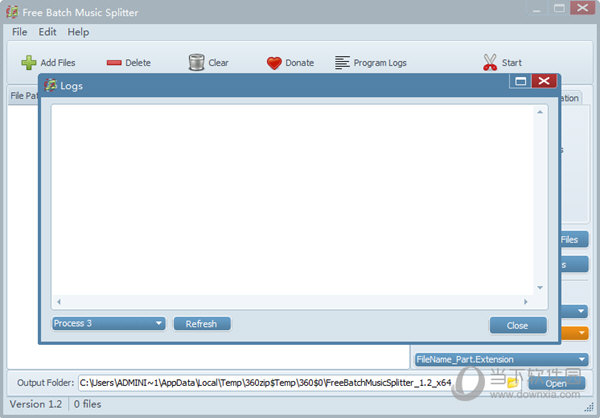Viewport: 600px width, 418px height.
Task: Click the horizontal scrollbar left arrow
Action: [59, 302]
